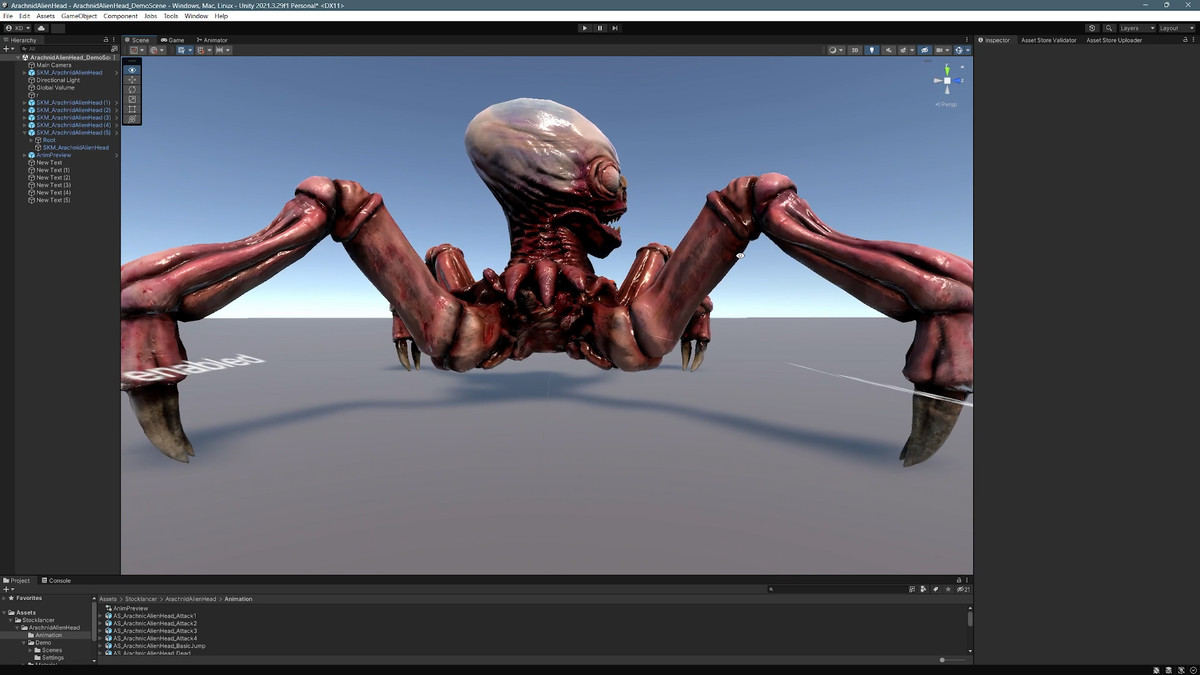Collapse SKM_ArachnidAlienHead (5) in Hierarchy

[24, 133]
